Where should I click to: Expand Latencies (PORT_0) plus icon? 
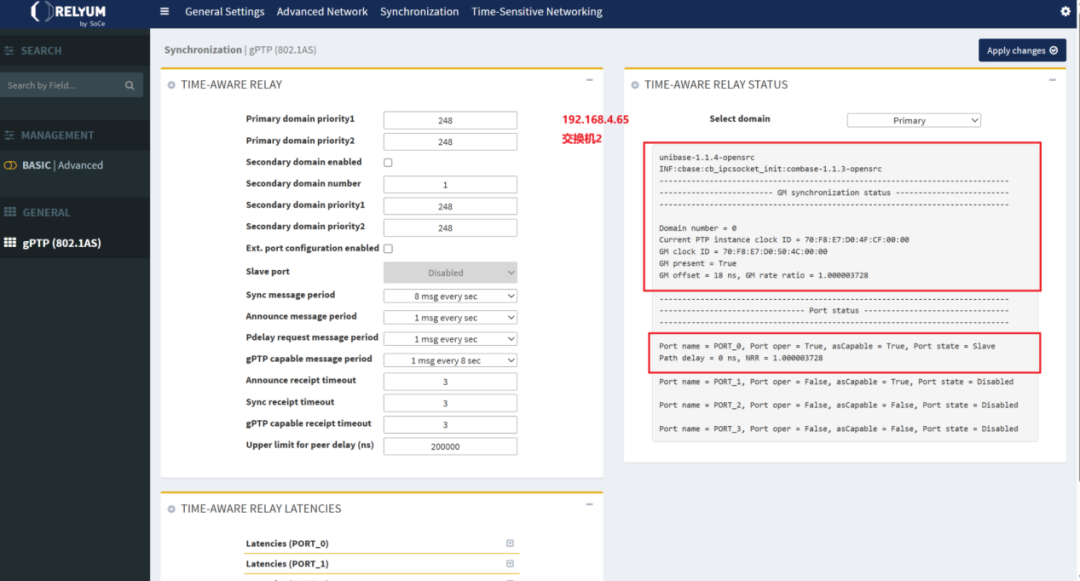tap(510, 543)
